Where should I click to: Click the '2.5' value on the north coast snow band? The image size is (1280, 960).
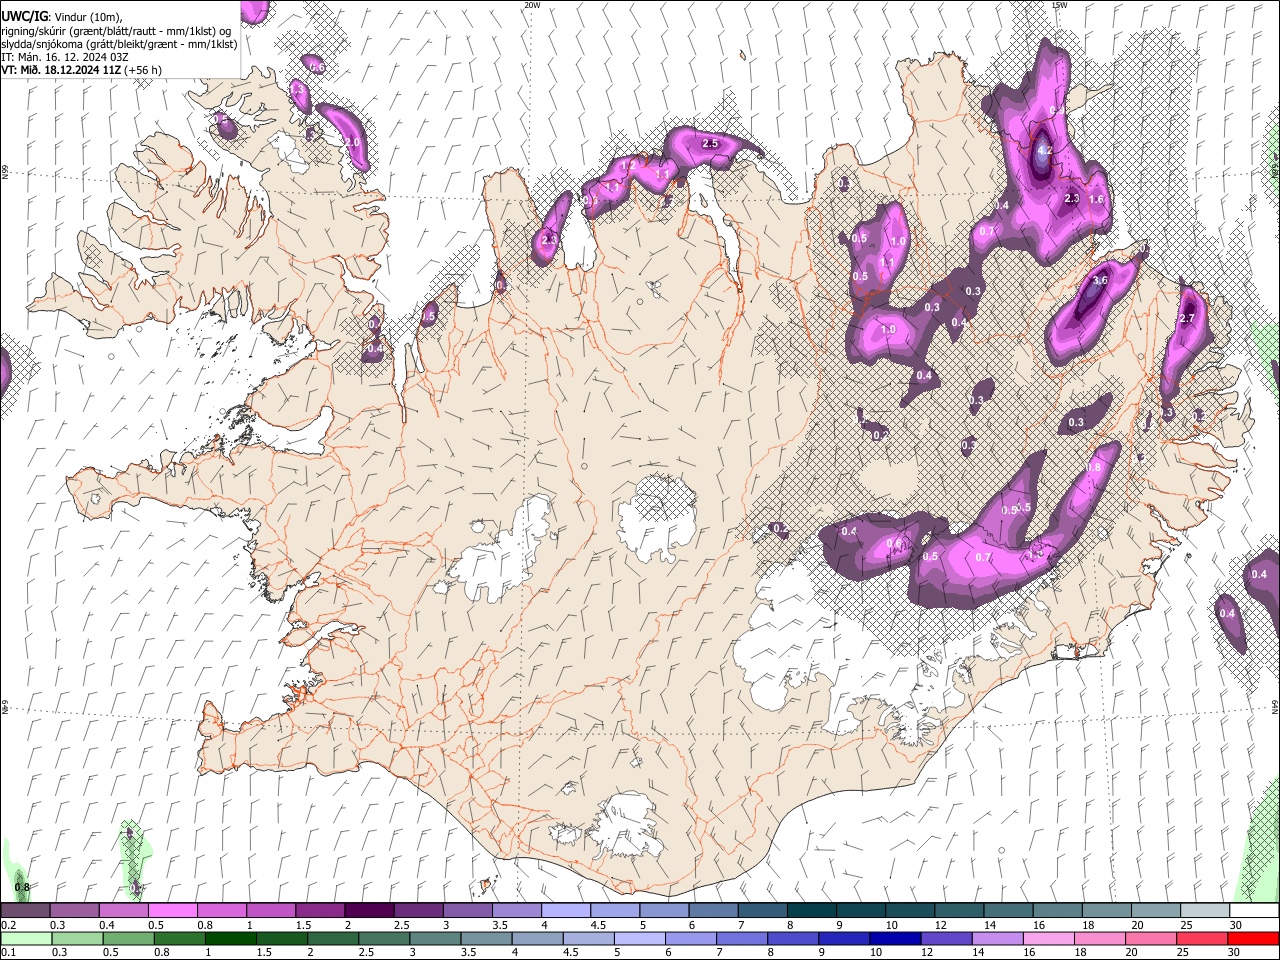click(710, 144)
